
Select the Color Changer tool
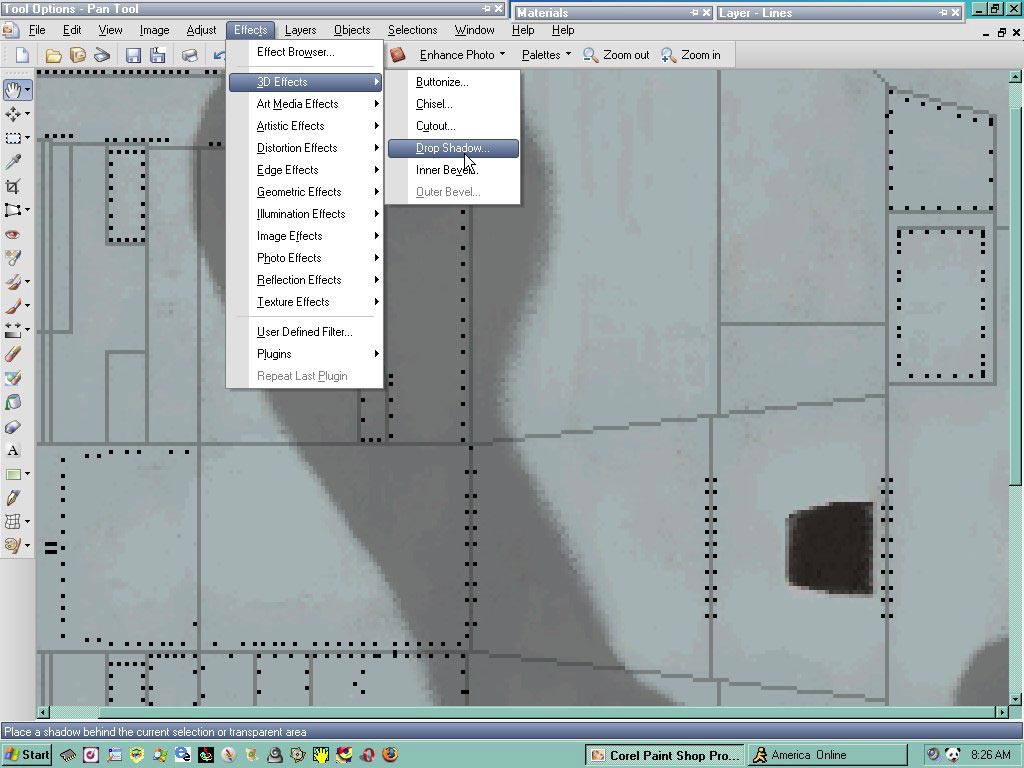[x=13, y=426]
